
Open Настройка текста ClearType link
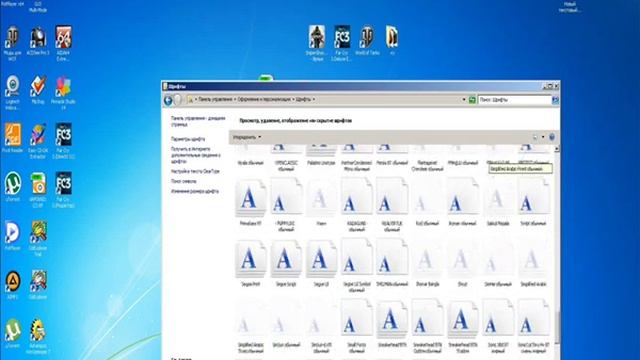195,171
